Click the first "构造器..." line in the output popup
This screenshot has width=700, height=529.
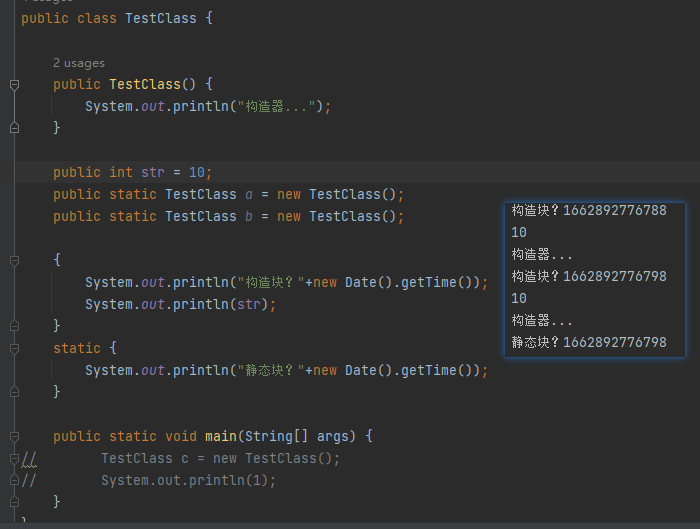tap(542, 254)
